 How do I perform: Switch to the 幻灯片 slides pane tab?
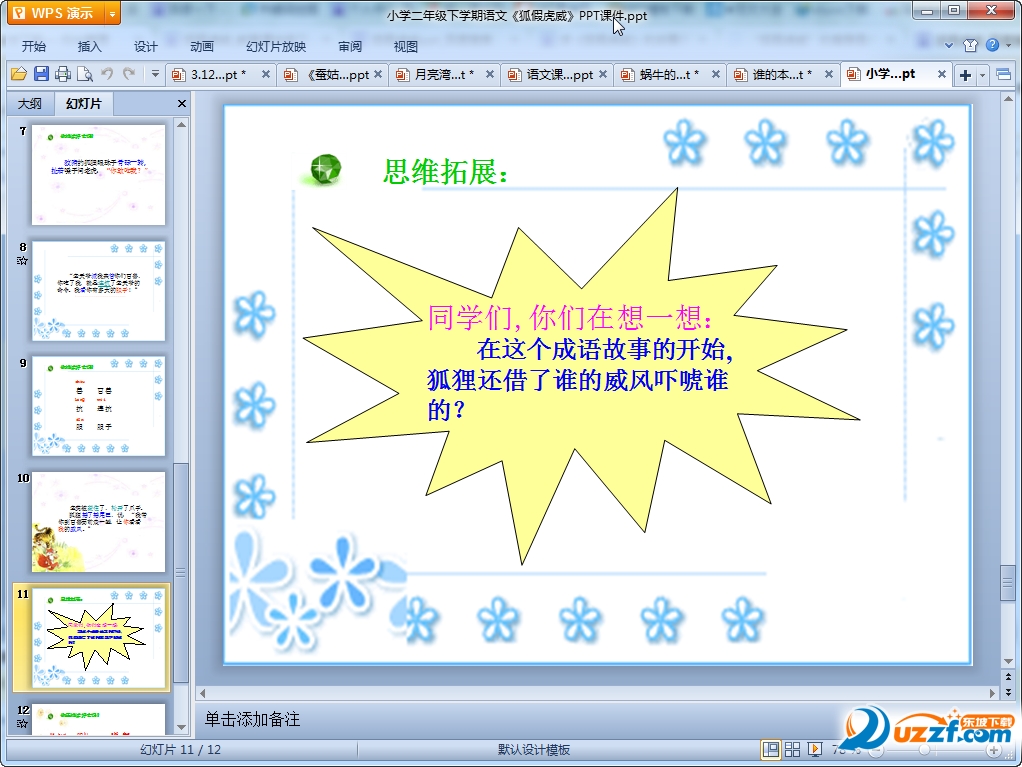click(x=83, y=104)
